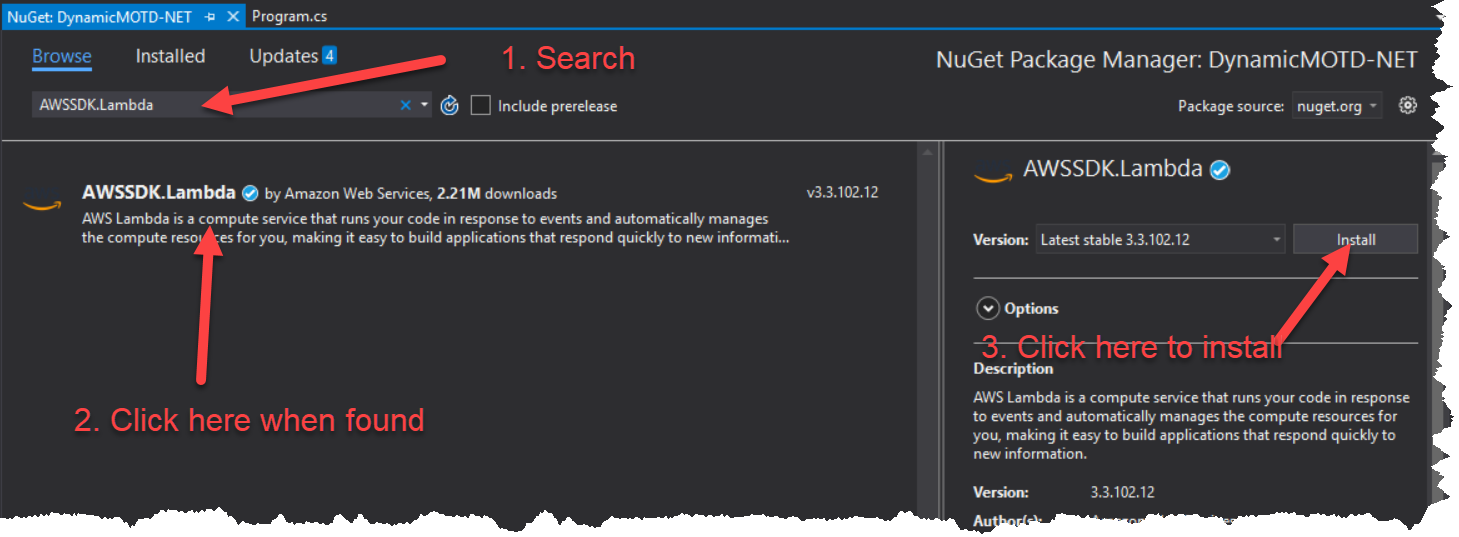The width and height of the screenshot is (1459, 537).
Task: Click the package description in the result row
Action: tap(435, 228)
